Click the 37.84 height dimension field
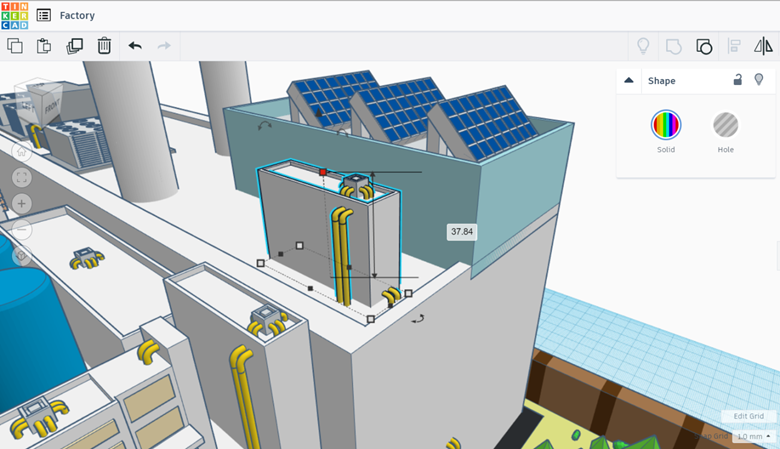The image size is (780, 449). tap(462, 232)
